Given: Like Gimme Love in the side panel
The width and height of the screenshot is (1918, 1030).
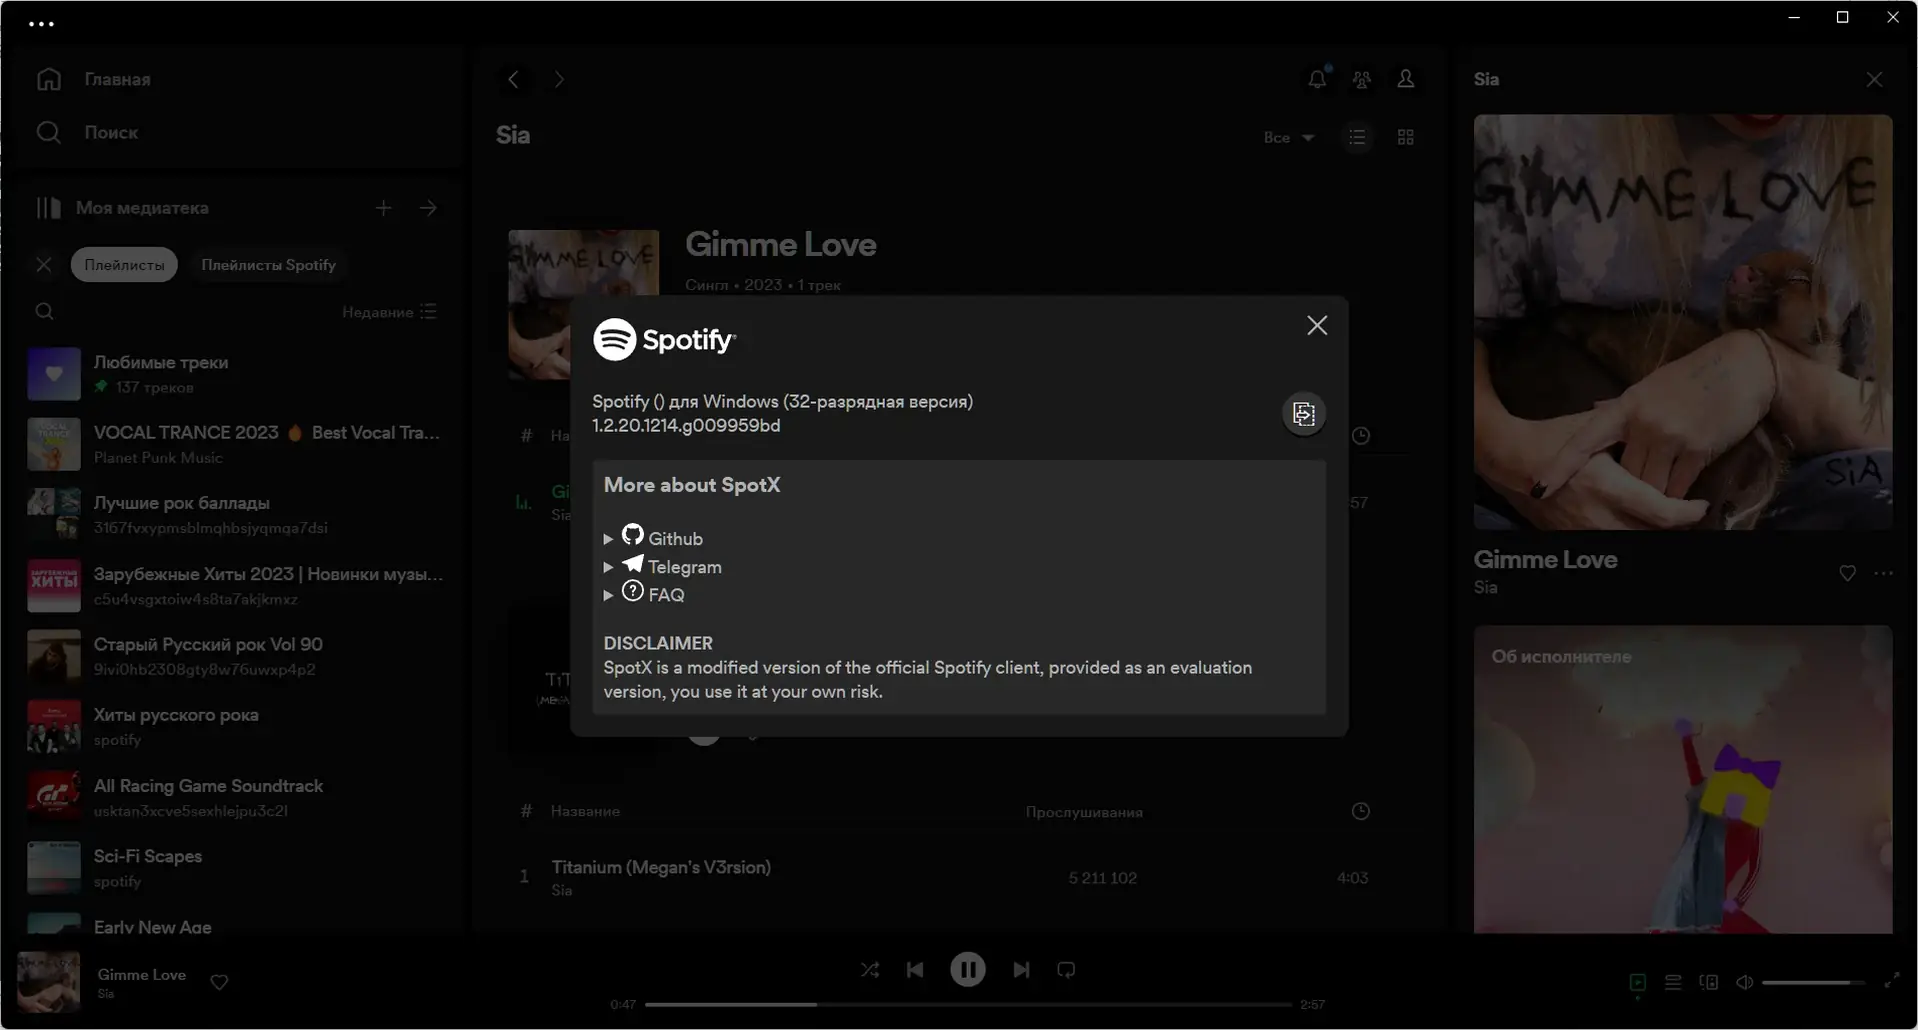Looking at the screenshot, I should coord(1847,573).
